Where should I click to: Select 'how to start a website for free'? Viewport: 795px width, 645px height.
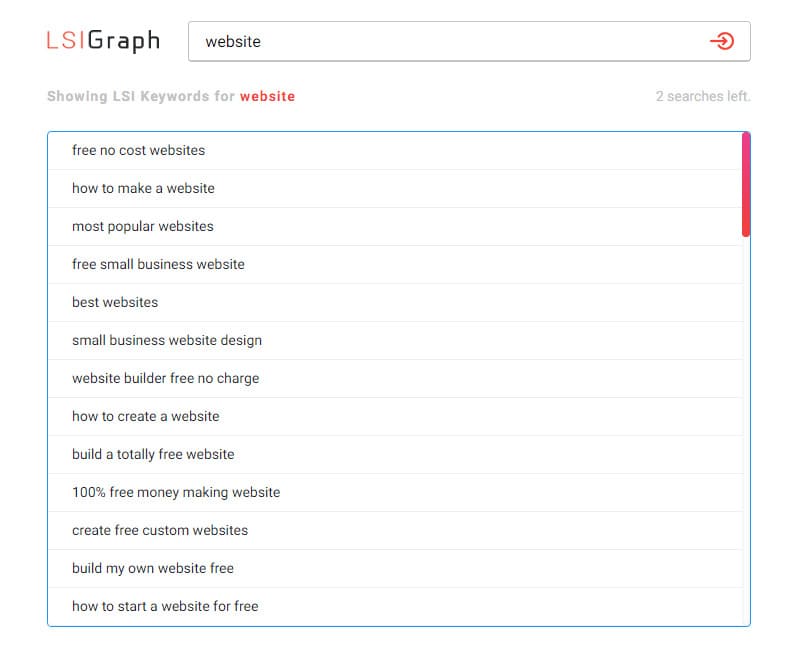[165, 606]
